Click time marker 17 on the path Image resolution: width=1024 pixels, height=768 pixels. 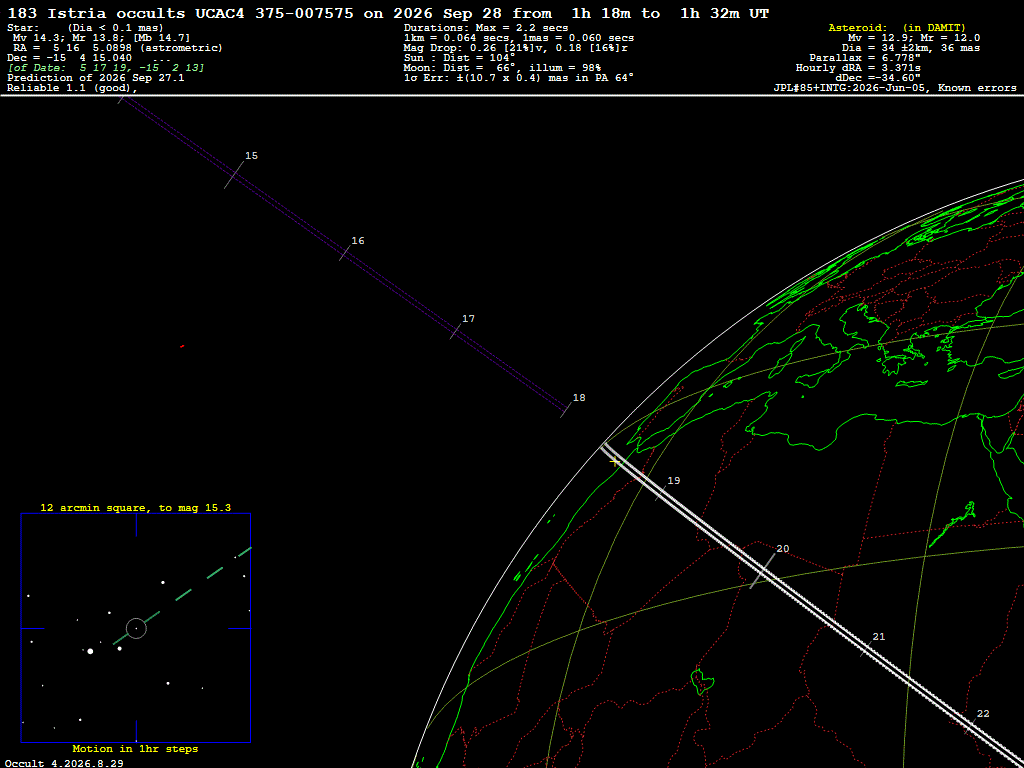click(x=468, y=319)
